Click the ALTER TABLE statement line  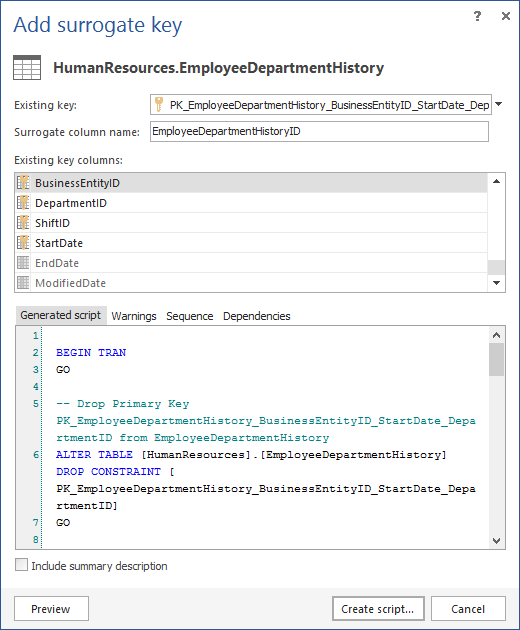point(251,454)
